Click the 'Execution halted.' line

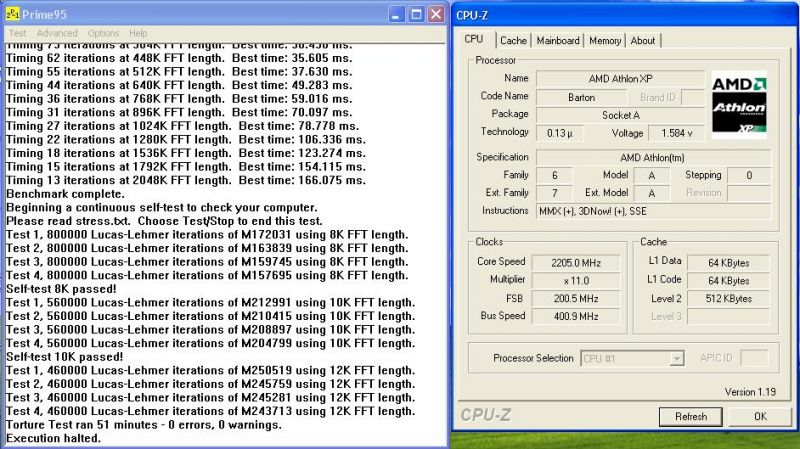click(x=53, y=438)
